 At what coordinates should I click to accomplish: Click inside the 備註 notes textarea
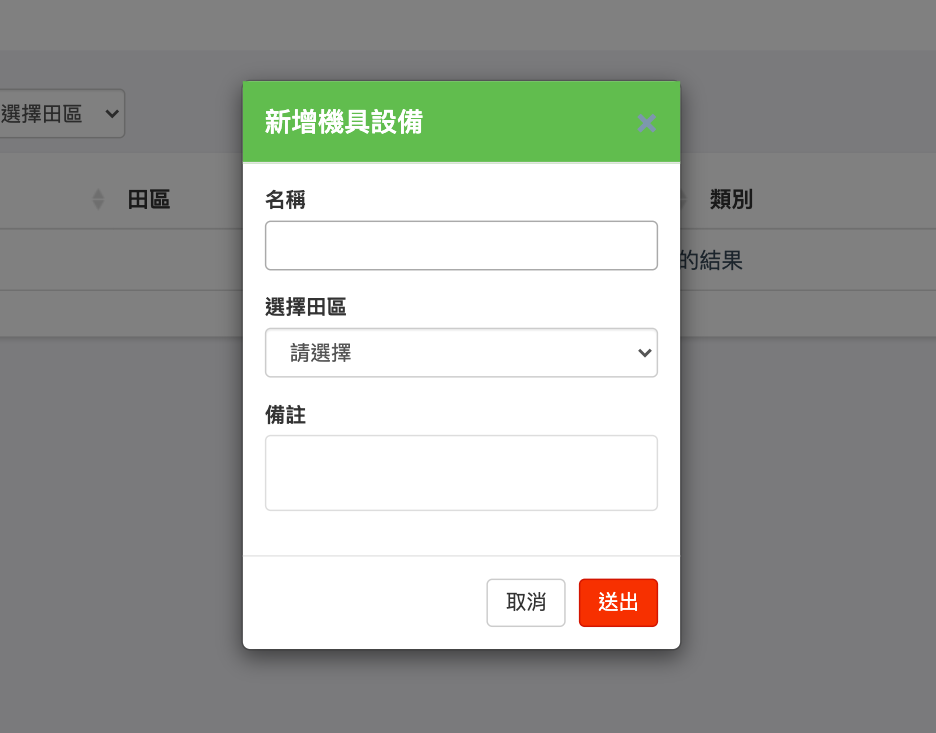[461, 470]
